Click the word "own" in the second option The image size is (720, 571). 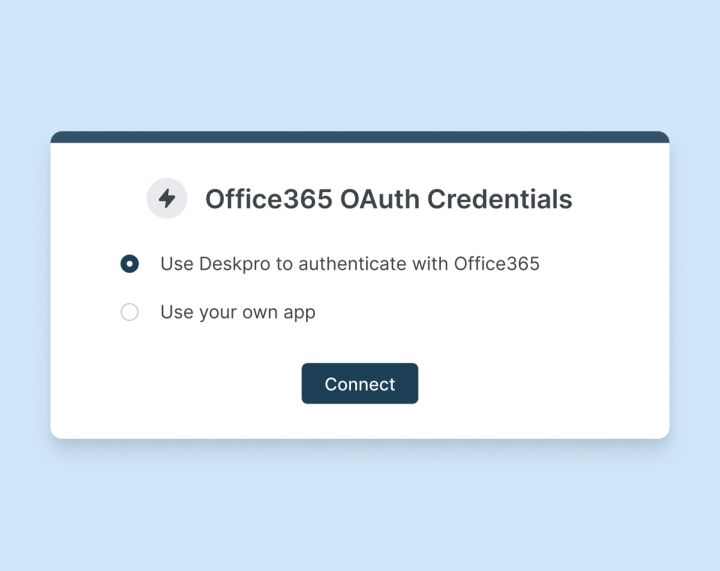tap(259, 312)
